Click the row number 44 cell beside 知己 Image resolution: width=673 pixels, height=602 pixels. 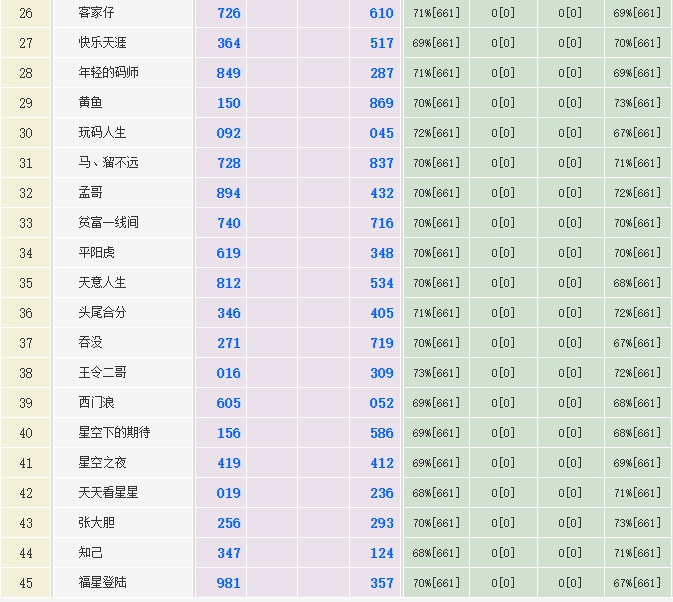pyautogui.click(x=26, y=553)
